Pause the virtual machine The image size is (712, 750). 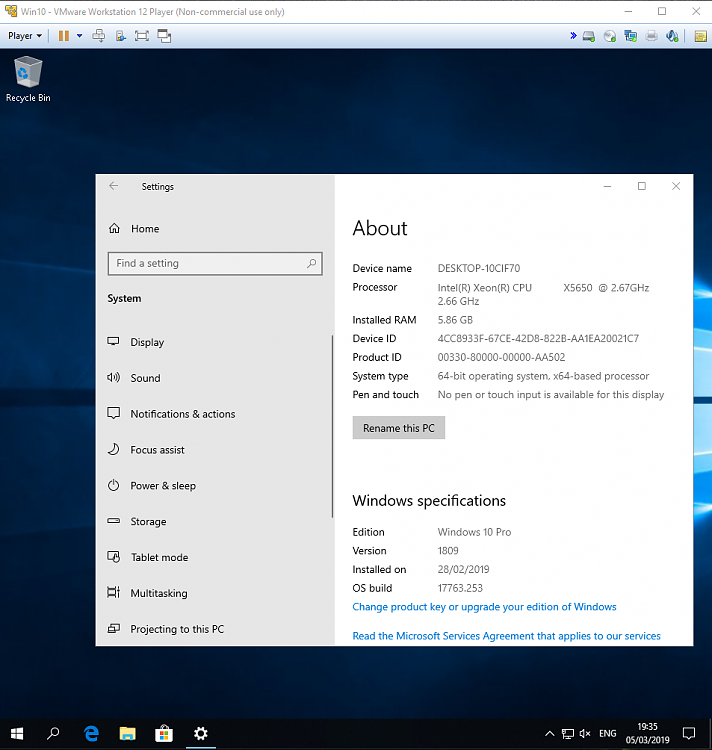pos(64,36)
